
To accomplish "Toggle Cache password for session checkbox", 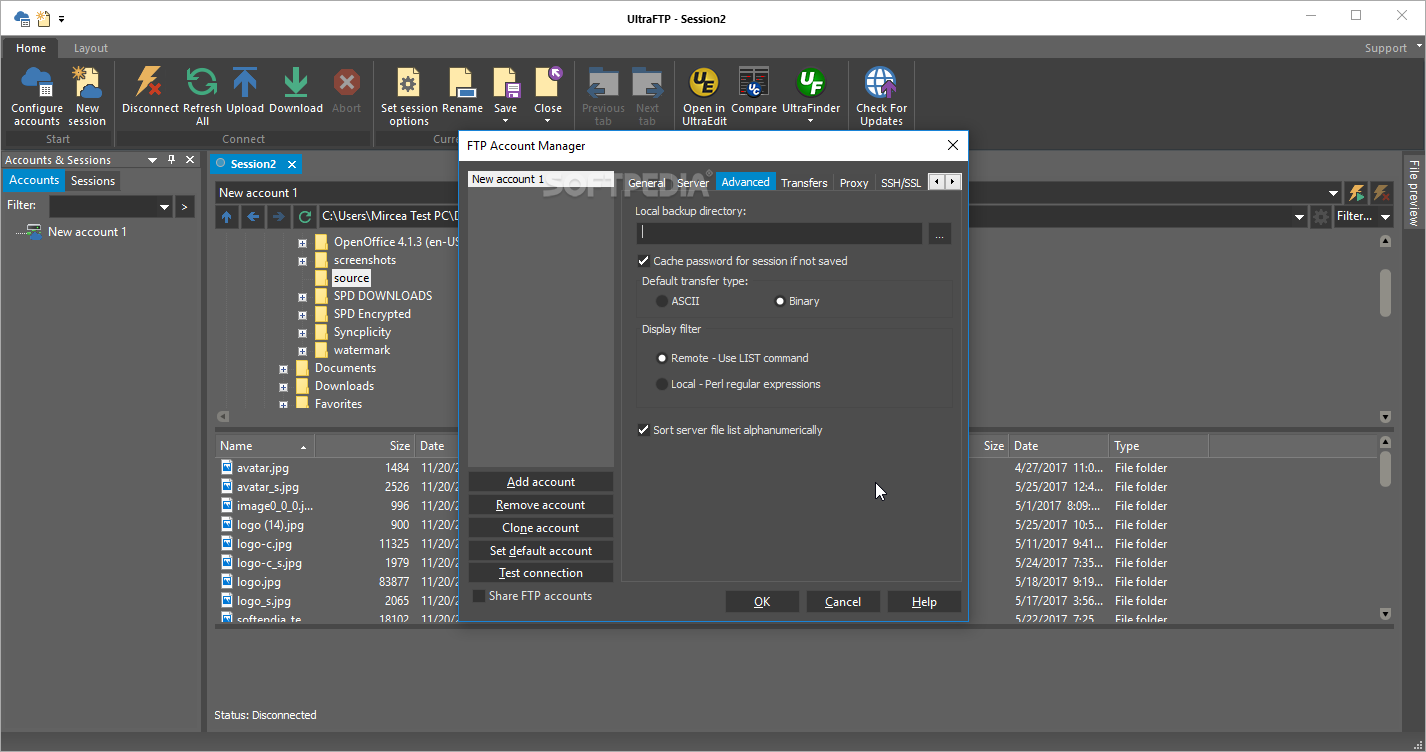I will [x=643, y=261].
